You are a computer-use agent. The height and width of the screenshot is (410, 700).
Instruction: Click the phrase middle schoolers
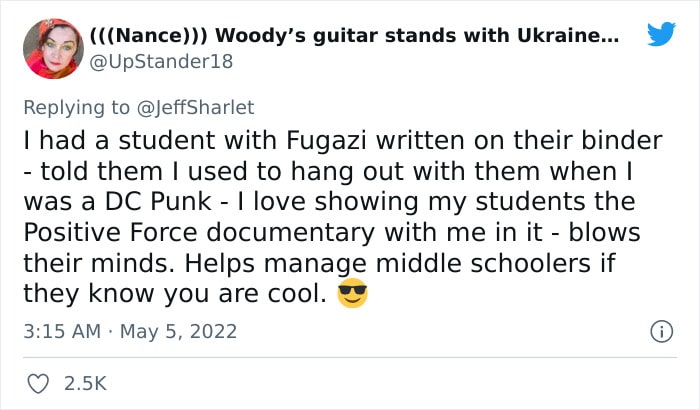click(483, 263)
